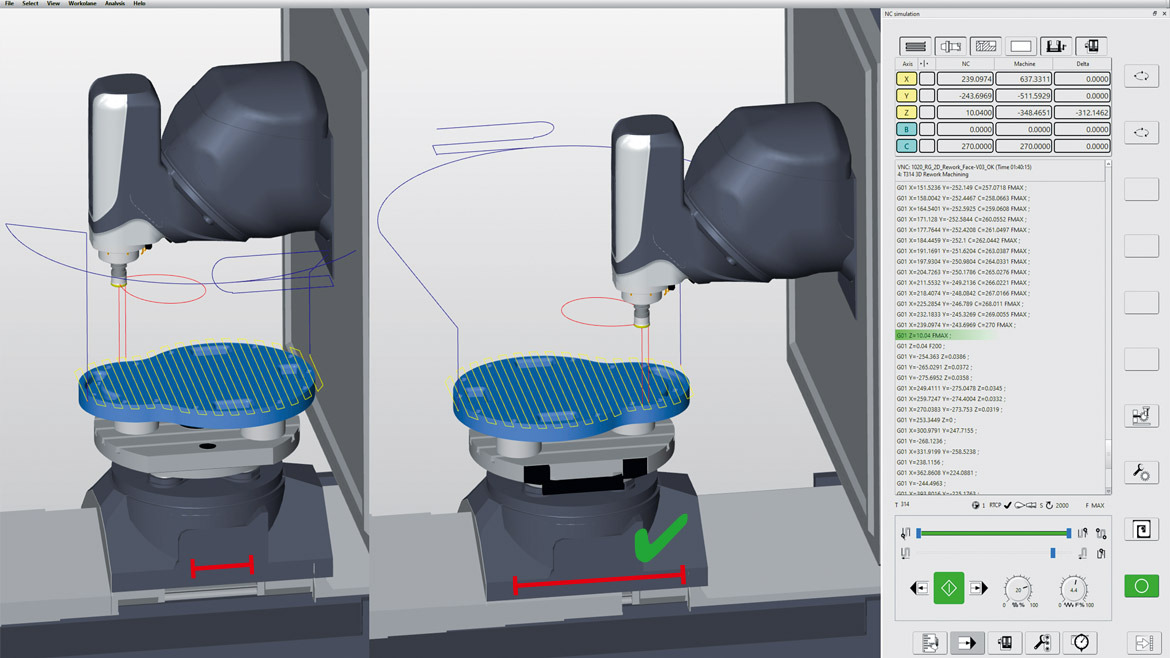
Task: Step forward one NC block
Action: tap(978, 589)
